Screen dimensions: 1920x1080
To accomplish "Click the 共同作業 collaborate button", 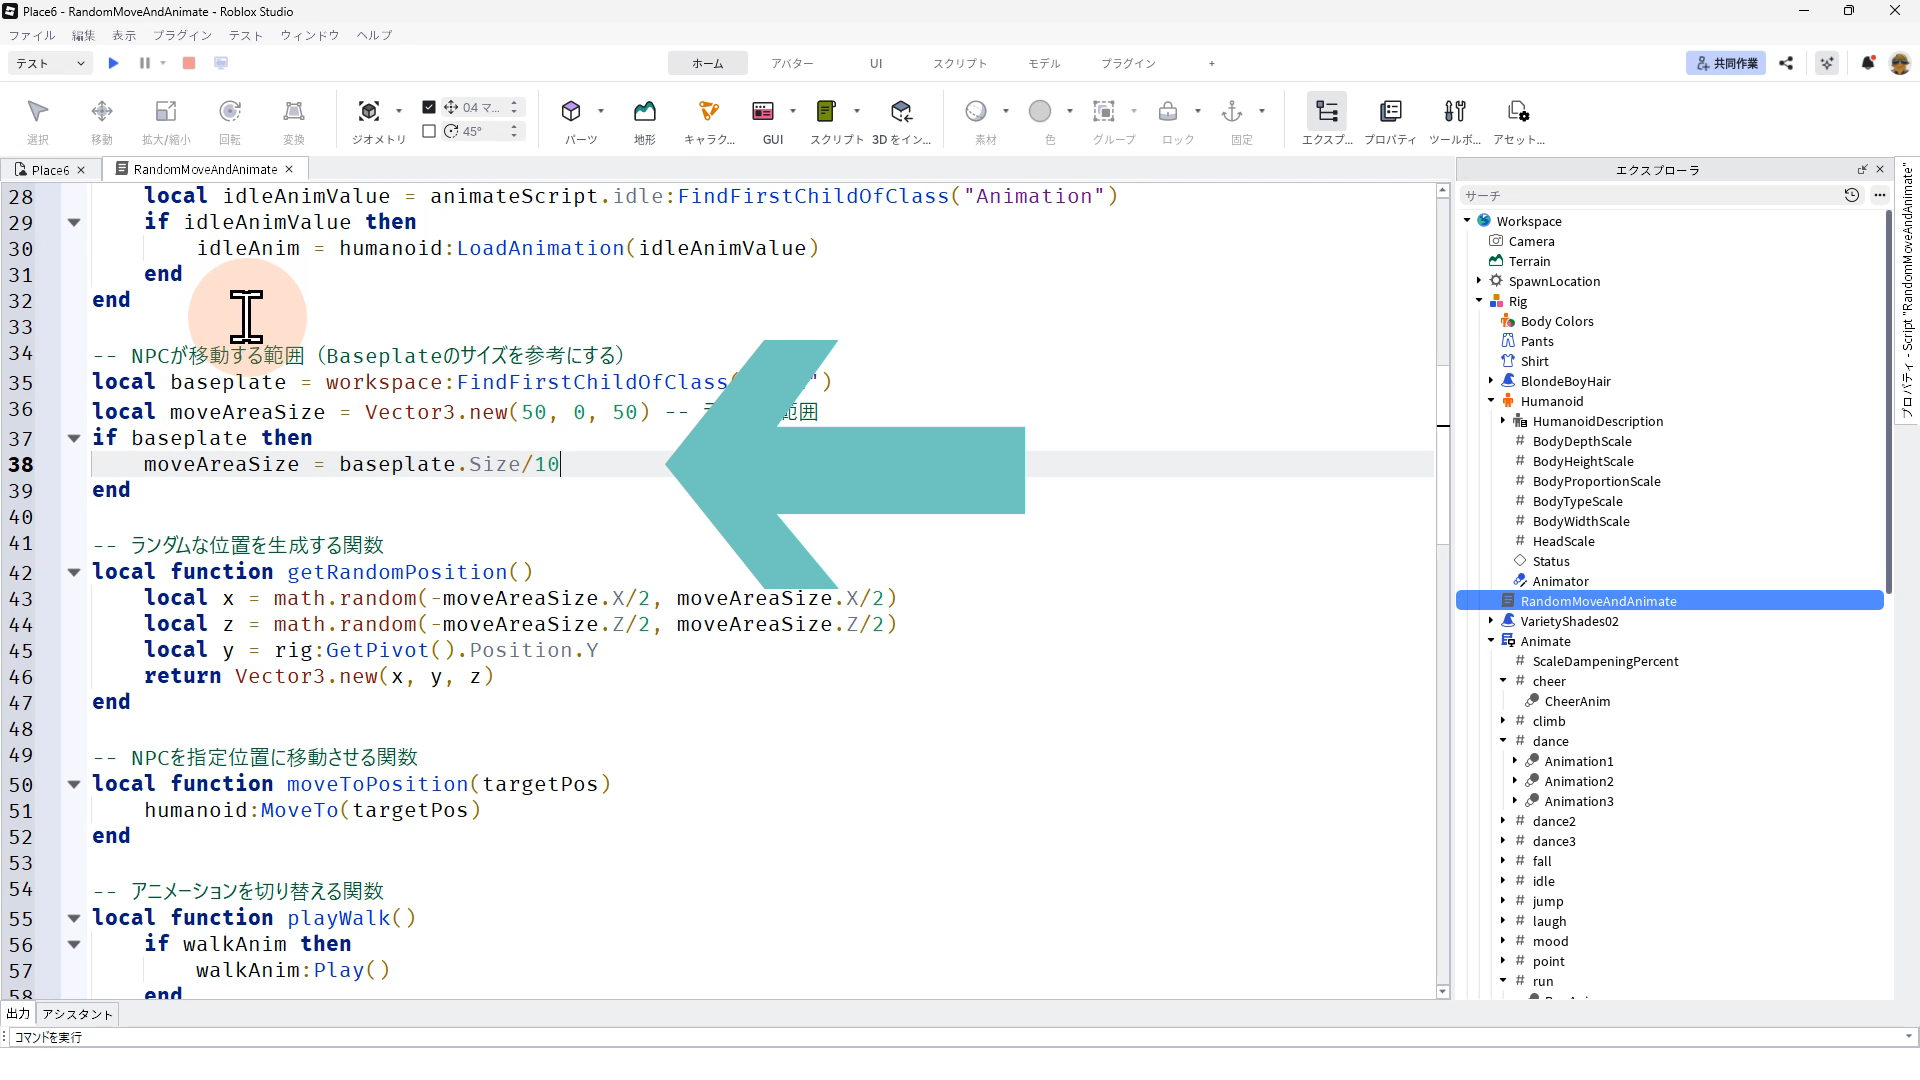I will click(x=1726, y=63).
